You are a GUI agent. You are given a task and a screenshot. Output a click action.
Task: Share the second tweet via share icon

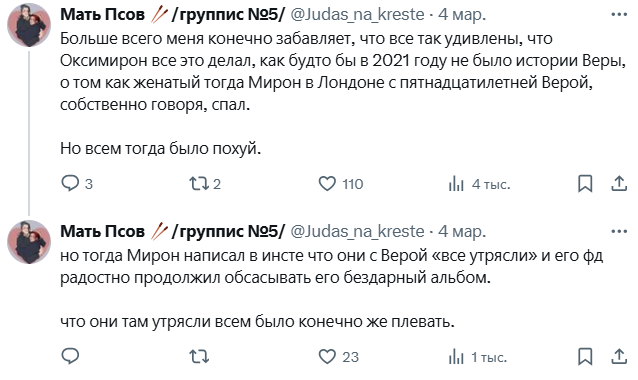[x=619, y=357]
